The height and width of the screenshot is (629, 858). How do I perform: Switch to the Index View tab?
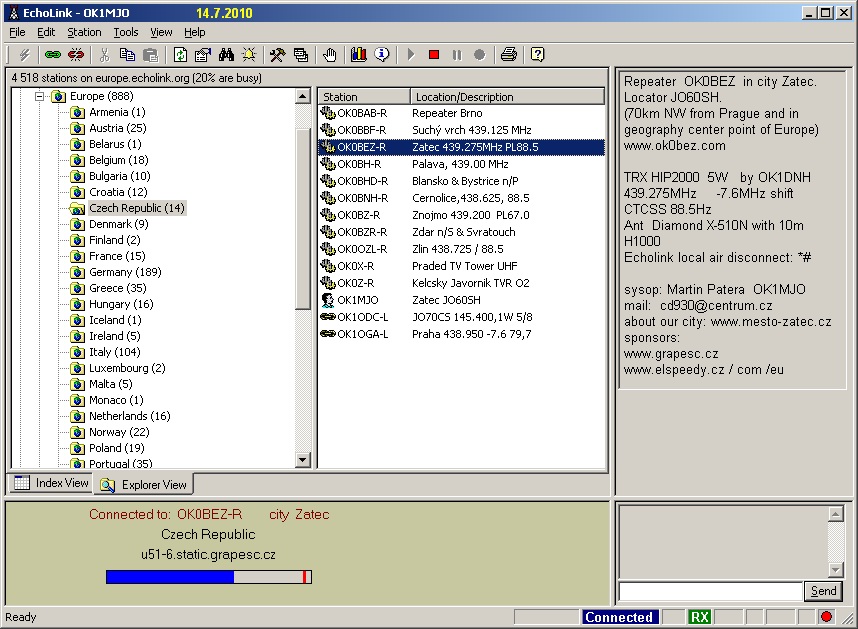(x=51, y=483)
